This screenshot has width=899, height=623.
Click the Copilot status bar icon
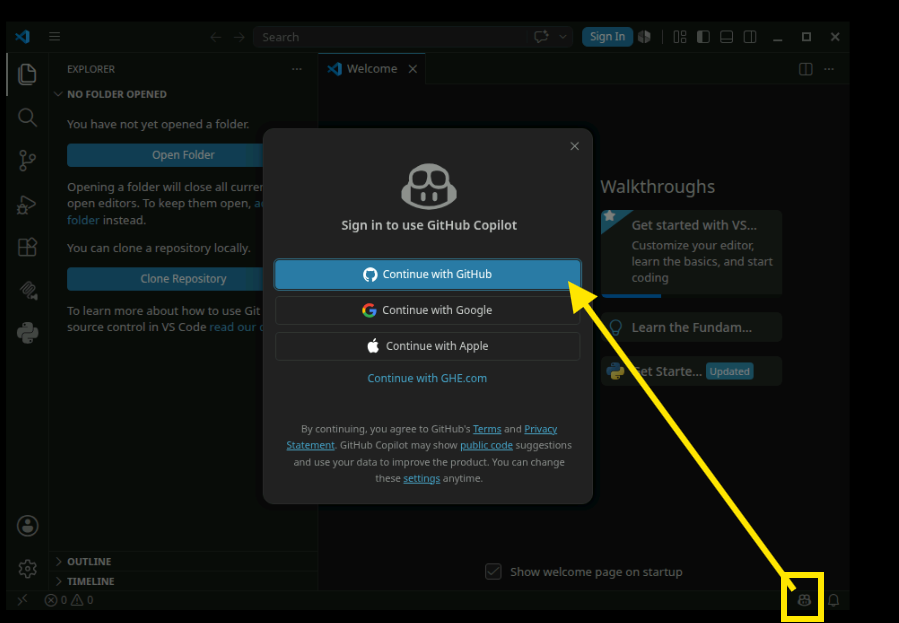804,600
